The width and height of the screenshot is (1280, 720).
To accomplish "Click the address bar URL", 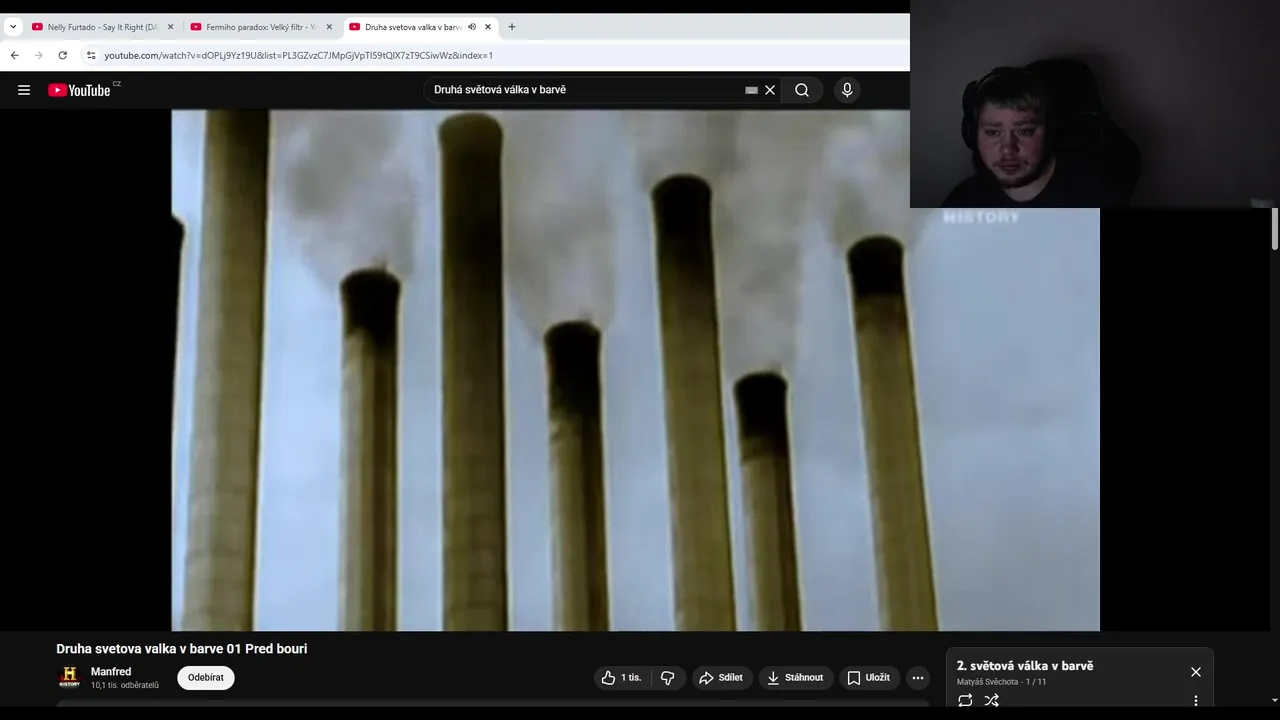I will (298, 55).
